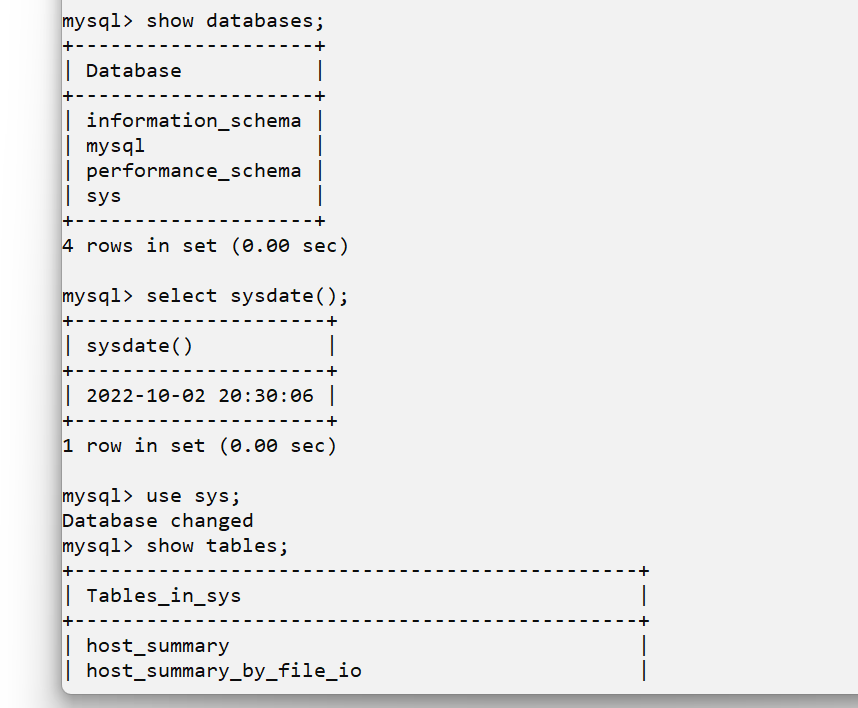Select the host_summary_by_file_io table row
The height and width of the screenshot is (708, 858).
pyautogui.click(x=223, y=671)
